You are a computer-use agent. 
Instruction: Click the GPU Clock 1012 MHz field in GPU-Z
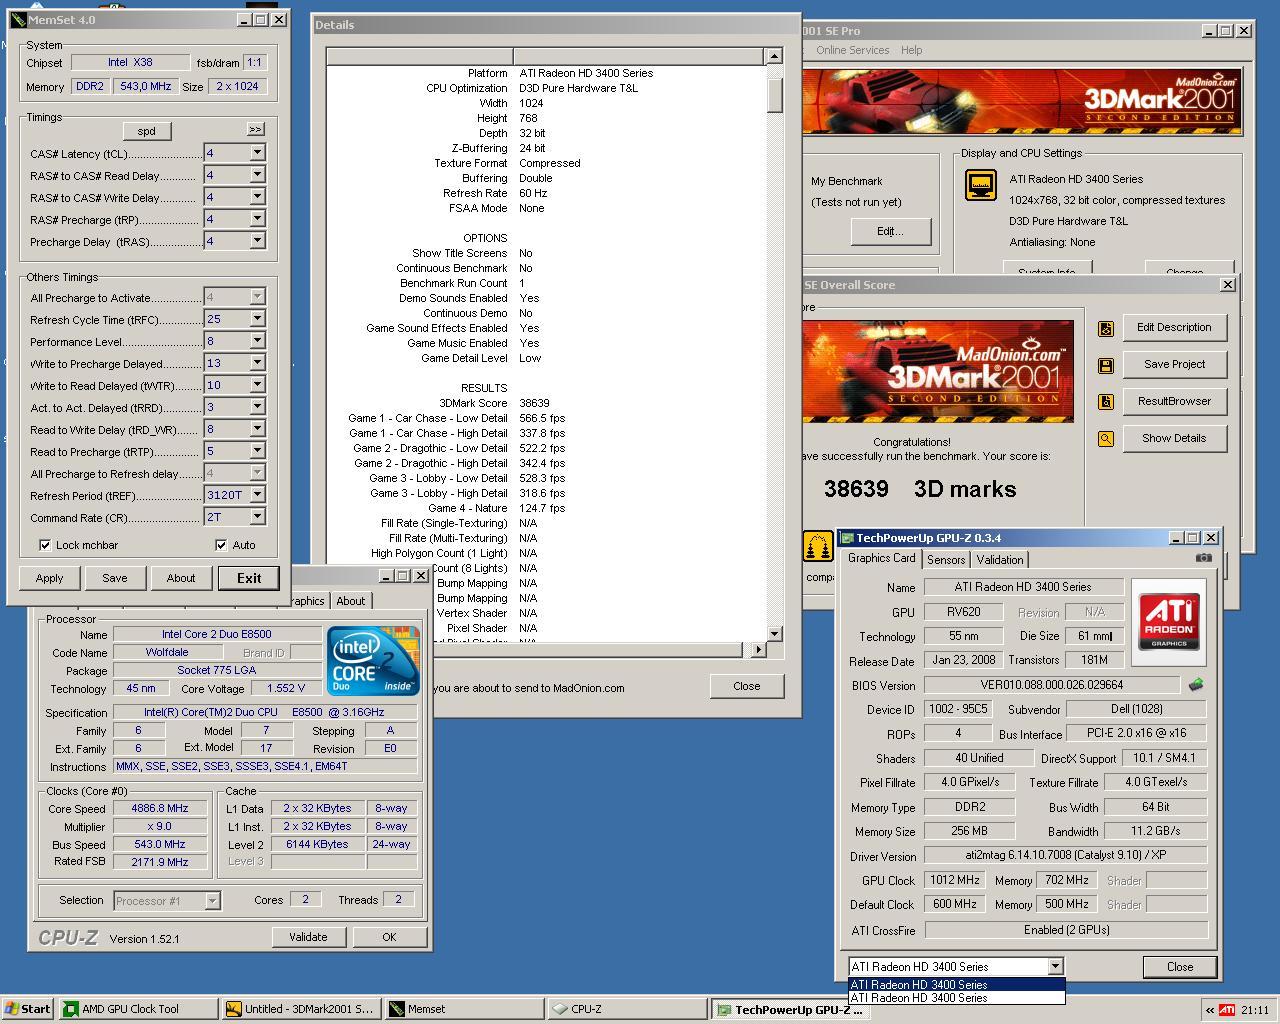pyautogui.click(x=955, y=880)
